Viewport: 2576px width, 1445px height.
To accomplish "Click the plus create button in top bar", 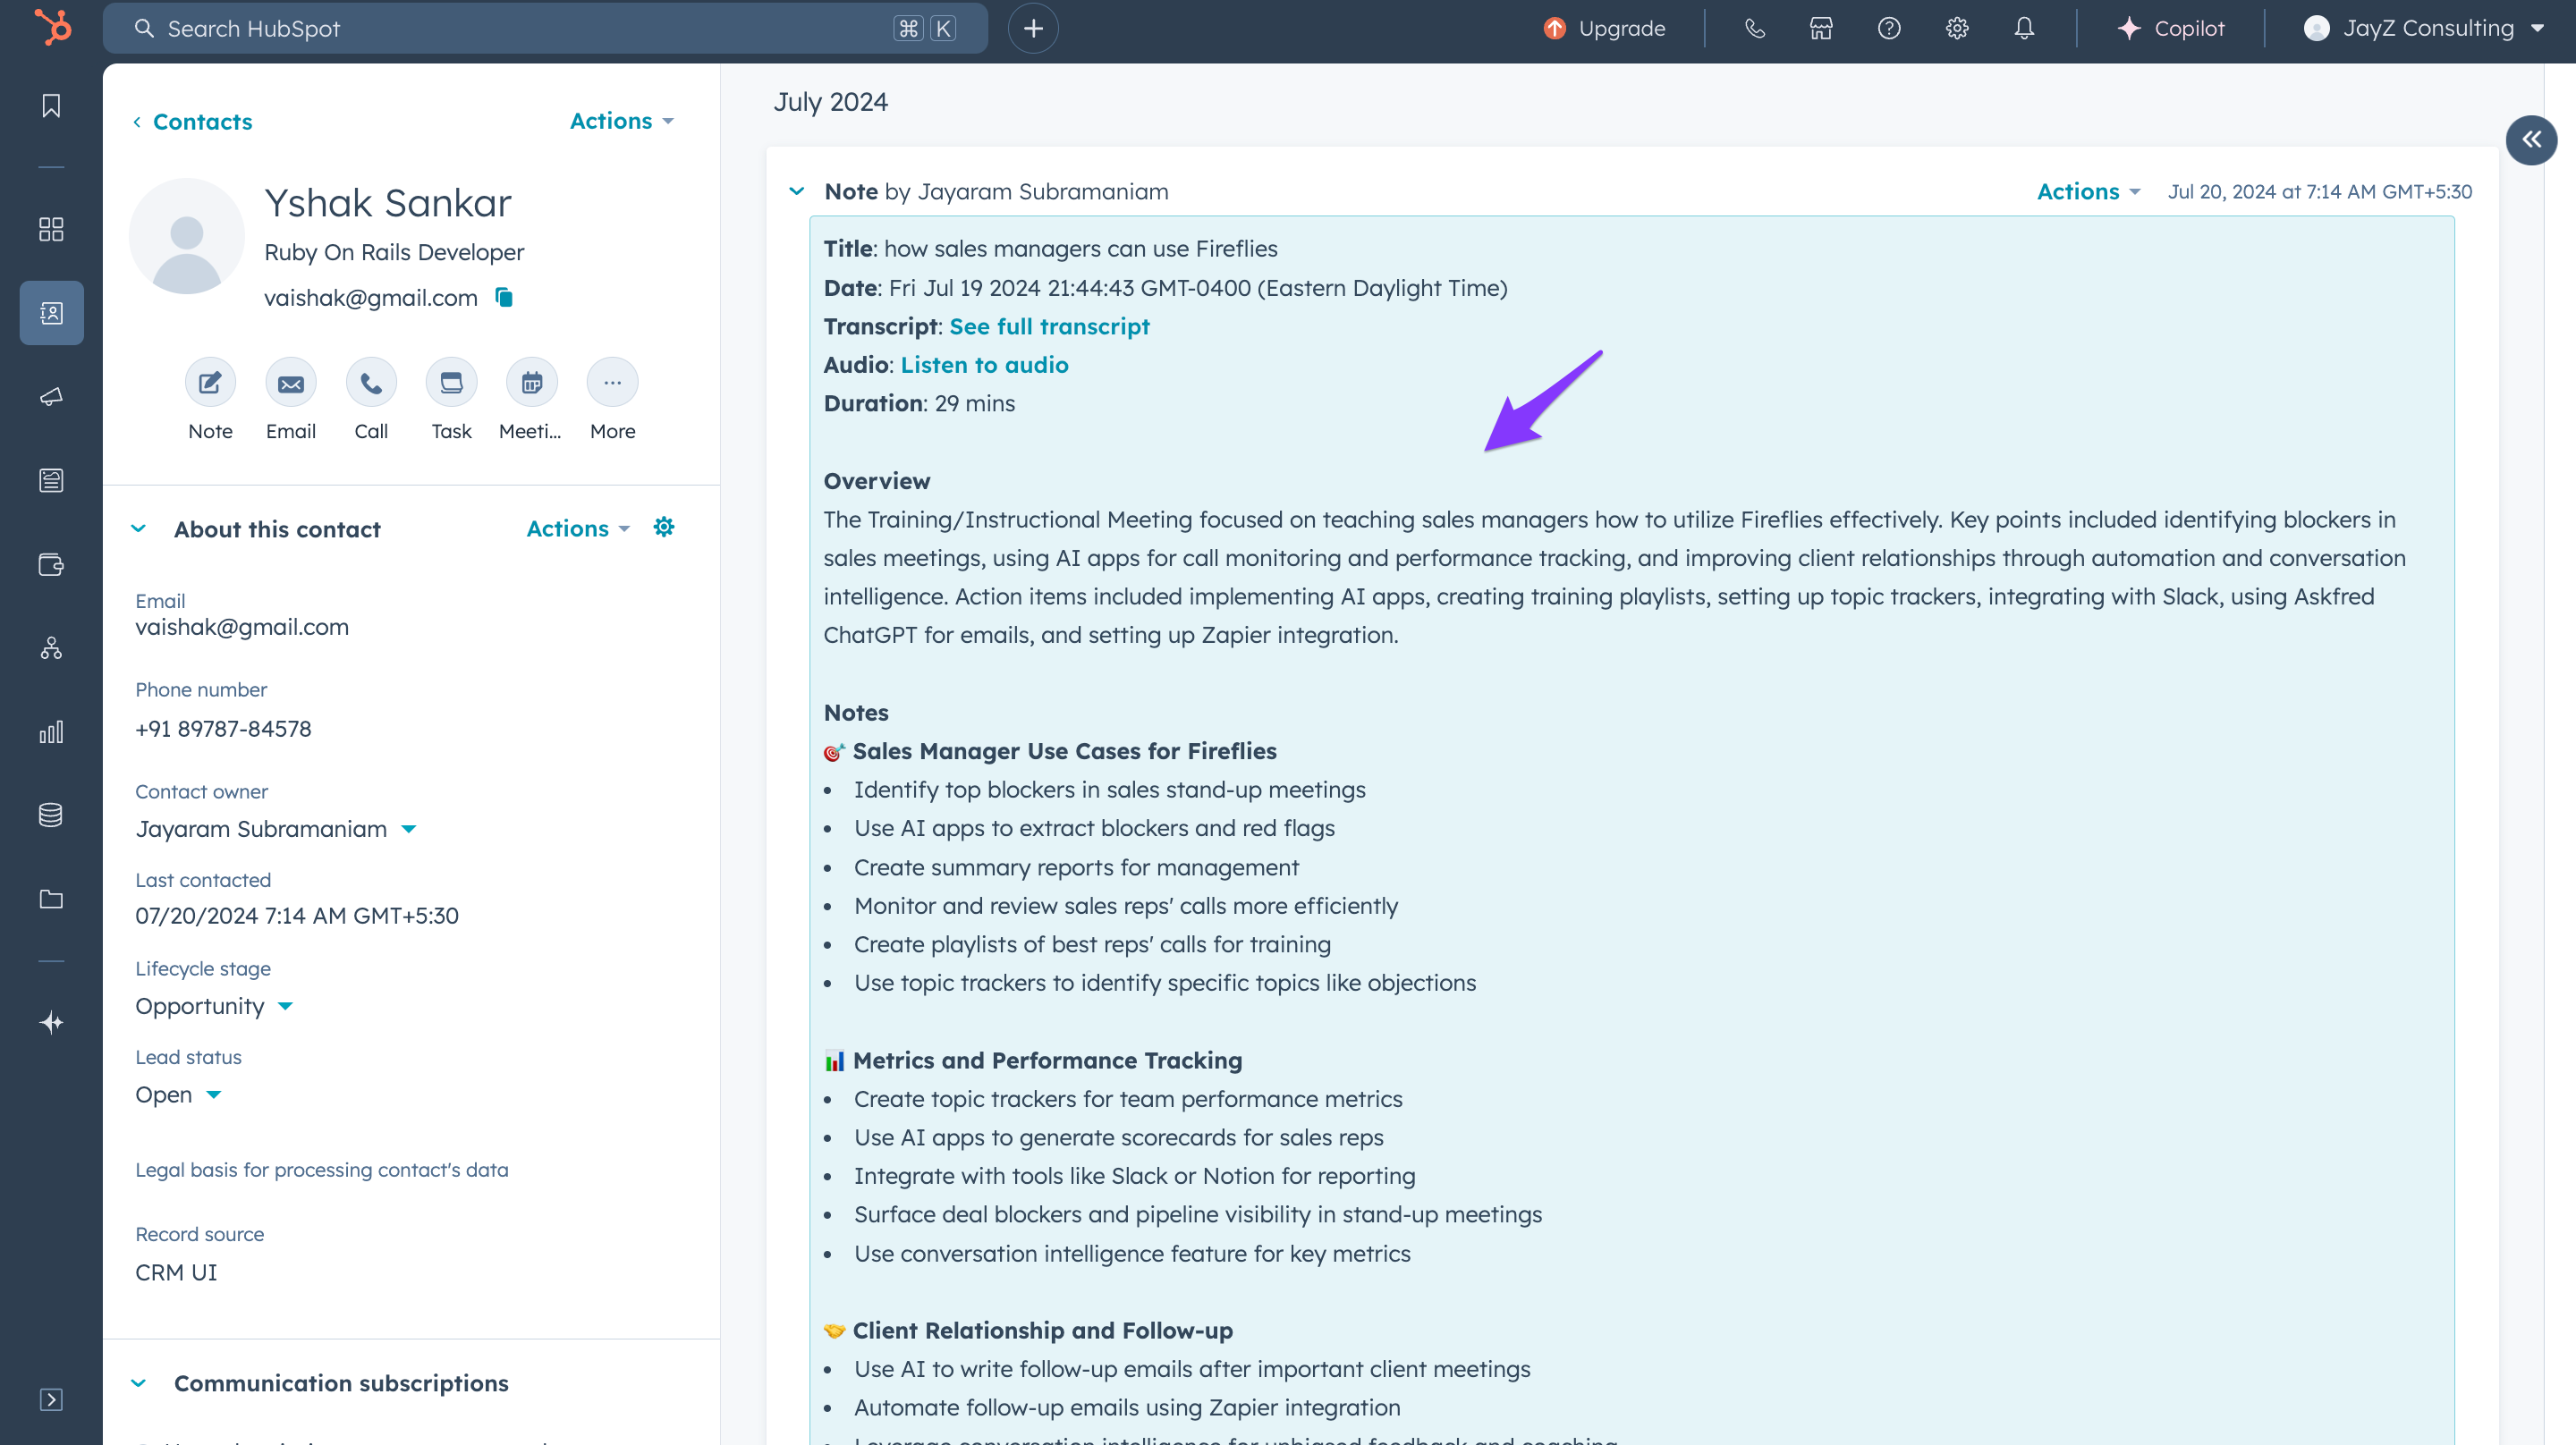I will coord(1033,28).
